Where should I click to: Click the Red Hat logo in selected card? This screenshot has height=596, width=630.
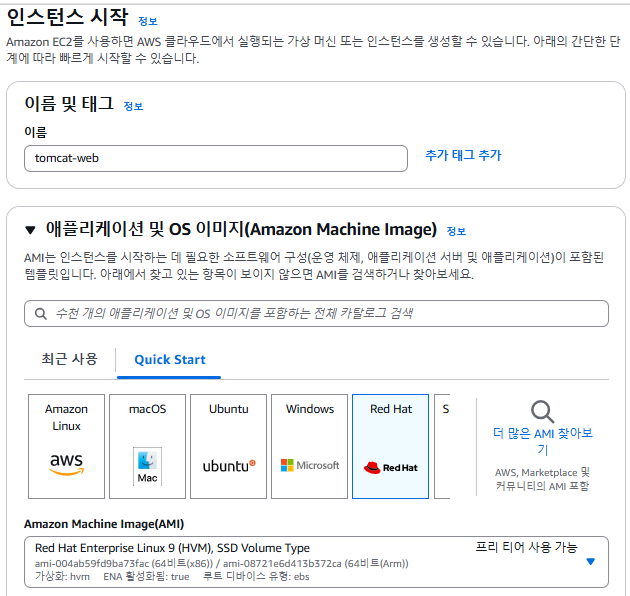click(391, 467)
